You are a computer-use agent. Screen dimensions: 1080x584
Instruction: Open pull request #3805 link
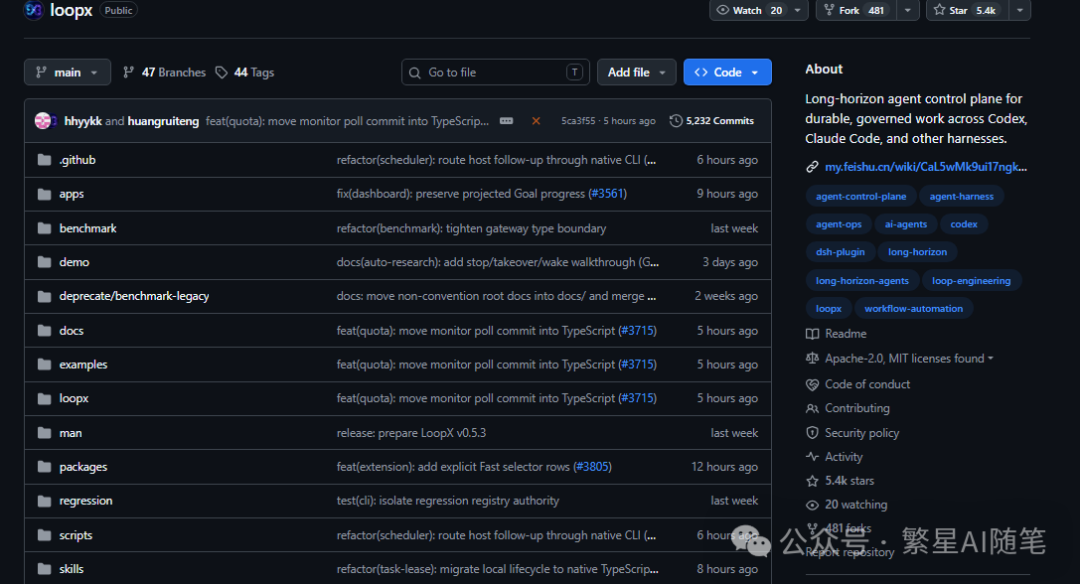(592, 467)
